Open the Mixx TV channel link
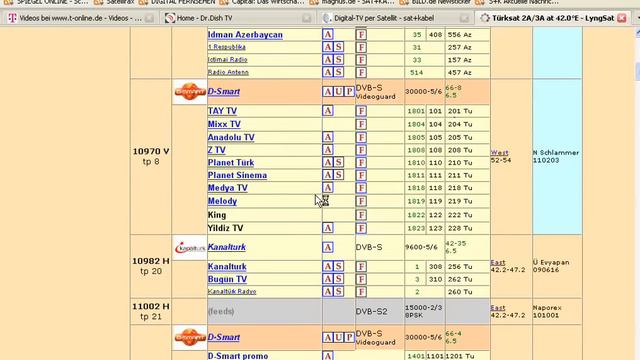 (224, 124)
